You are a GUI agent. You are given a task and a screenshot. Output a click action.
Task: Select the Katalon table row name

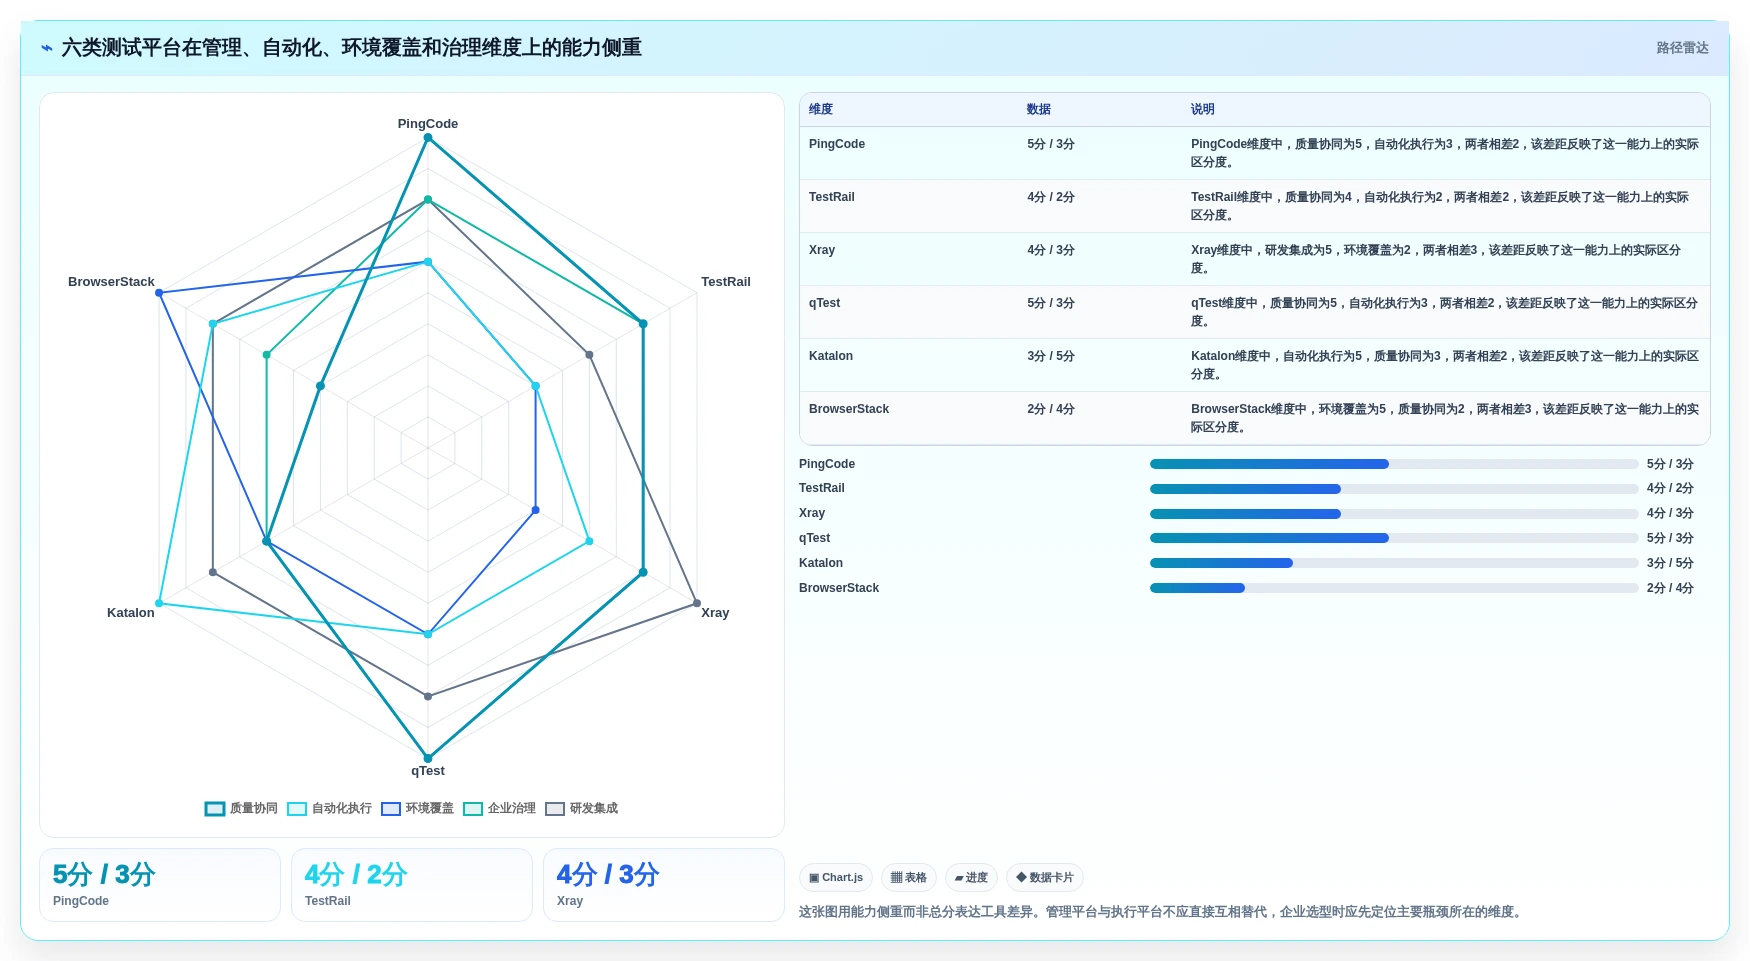click(x=831, y=356)
